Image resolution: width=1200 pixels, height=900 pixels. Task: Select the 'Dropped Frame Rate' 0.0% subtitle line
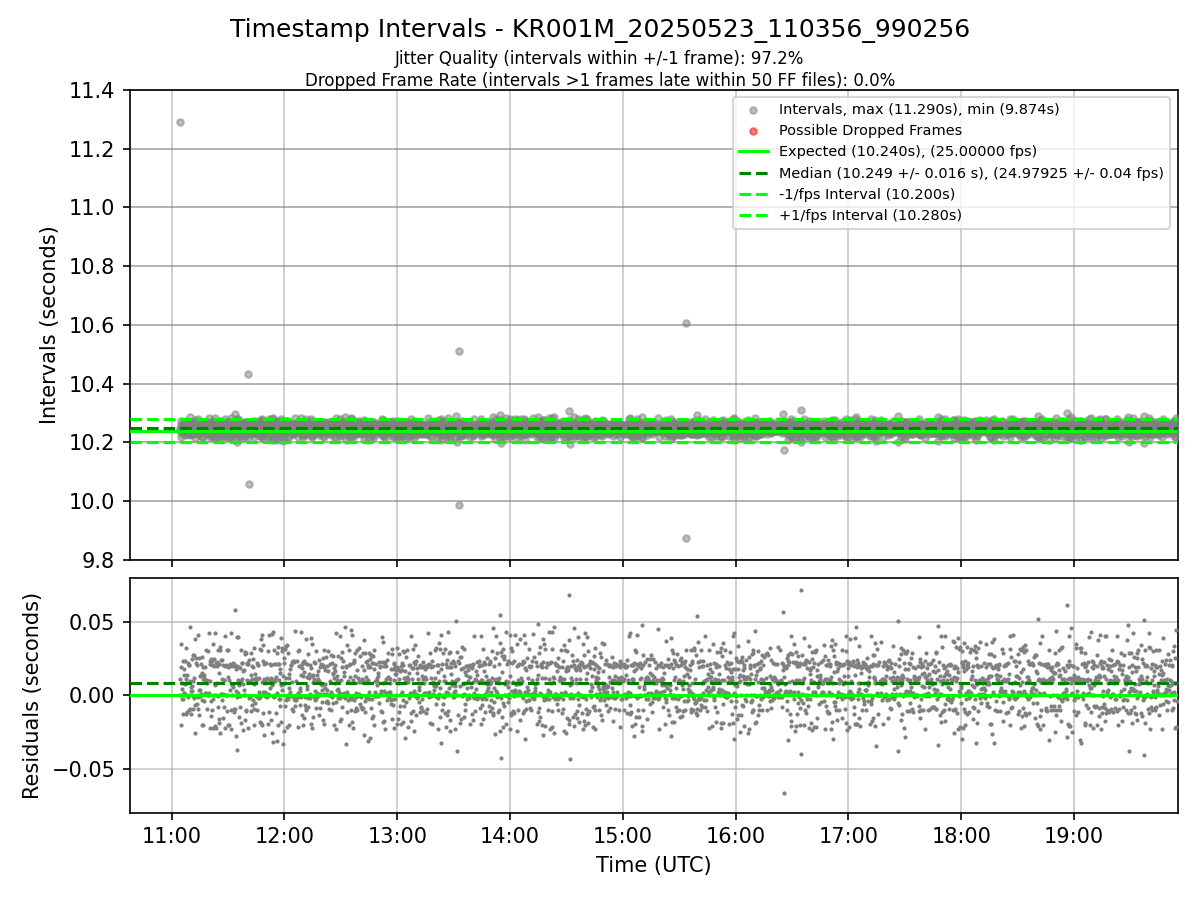pyautogui.click(x=600, y=79)
